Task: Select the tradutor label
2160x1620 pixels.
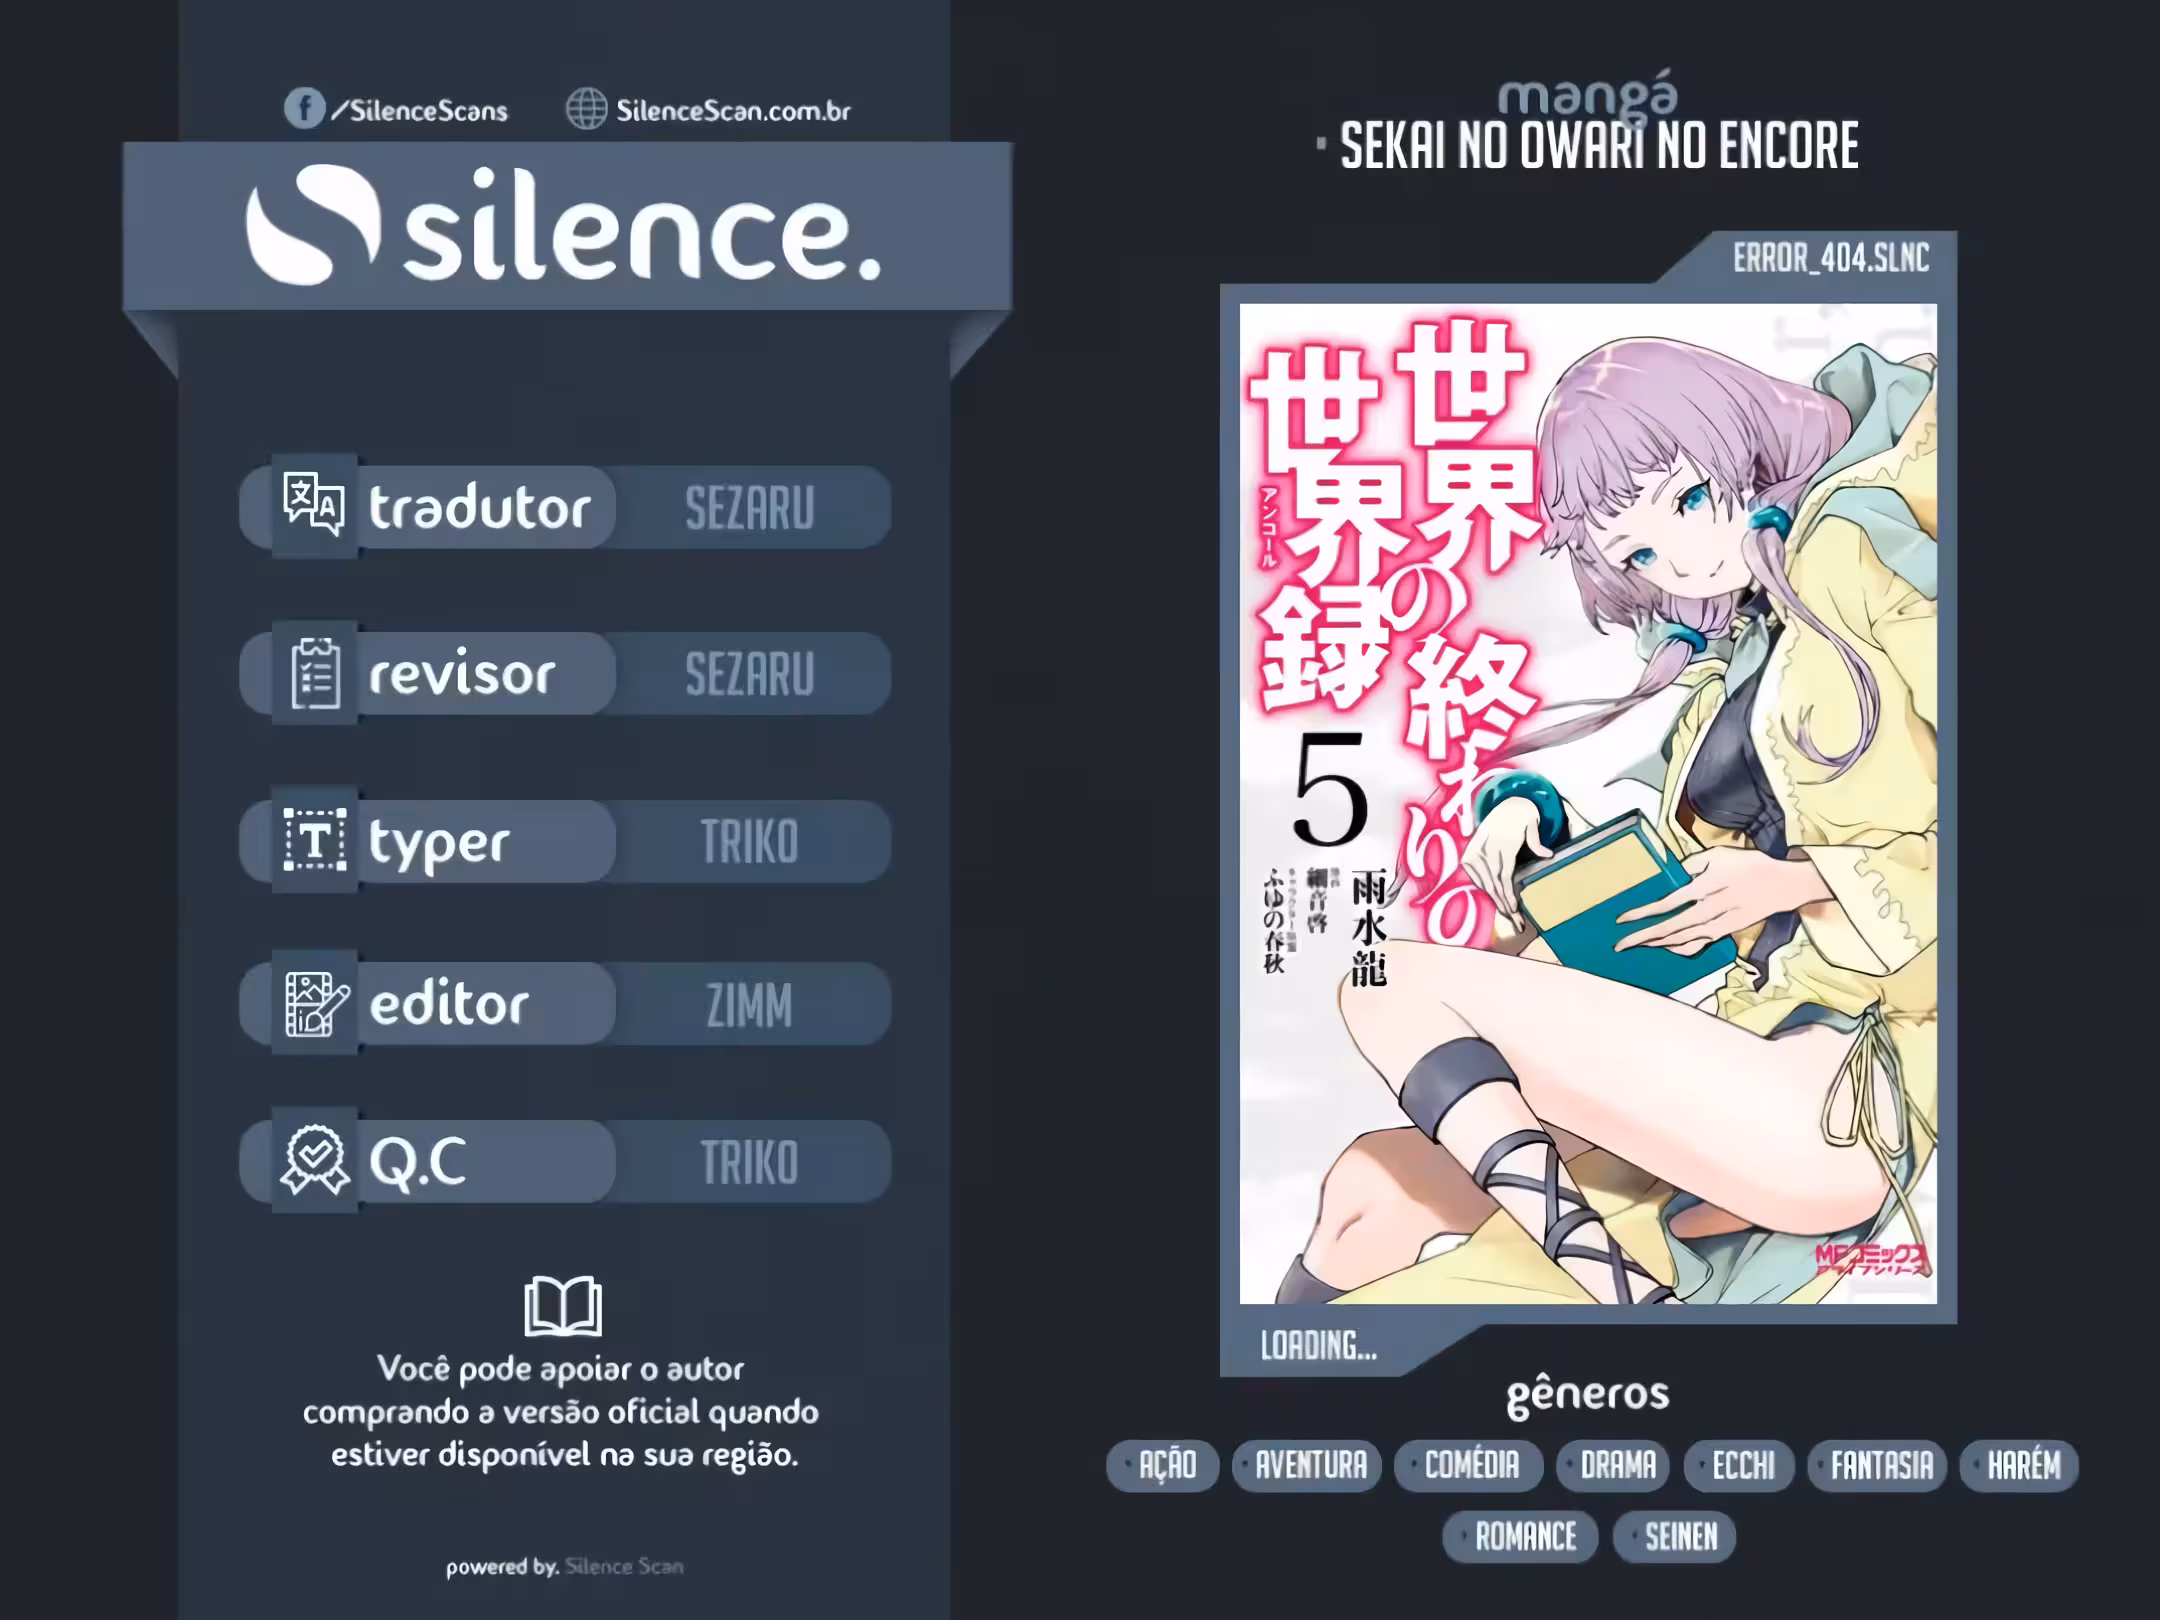Action: tap(480, 507)
